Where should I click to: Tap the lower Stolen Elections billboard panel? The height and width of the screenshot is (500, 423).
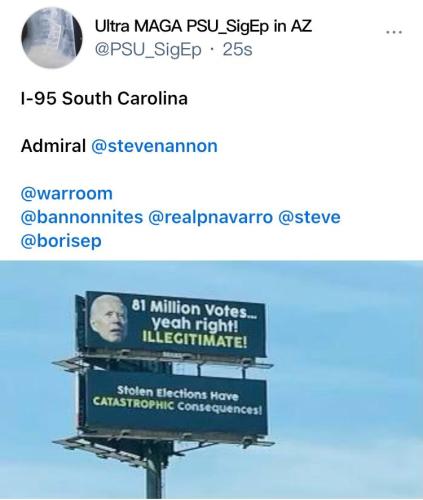point(176,402)
